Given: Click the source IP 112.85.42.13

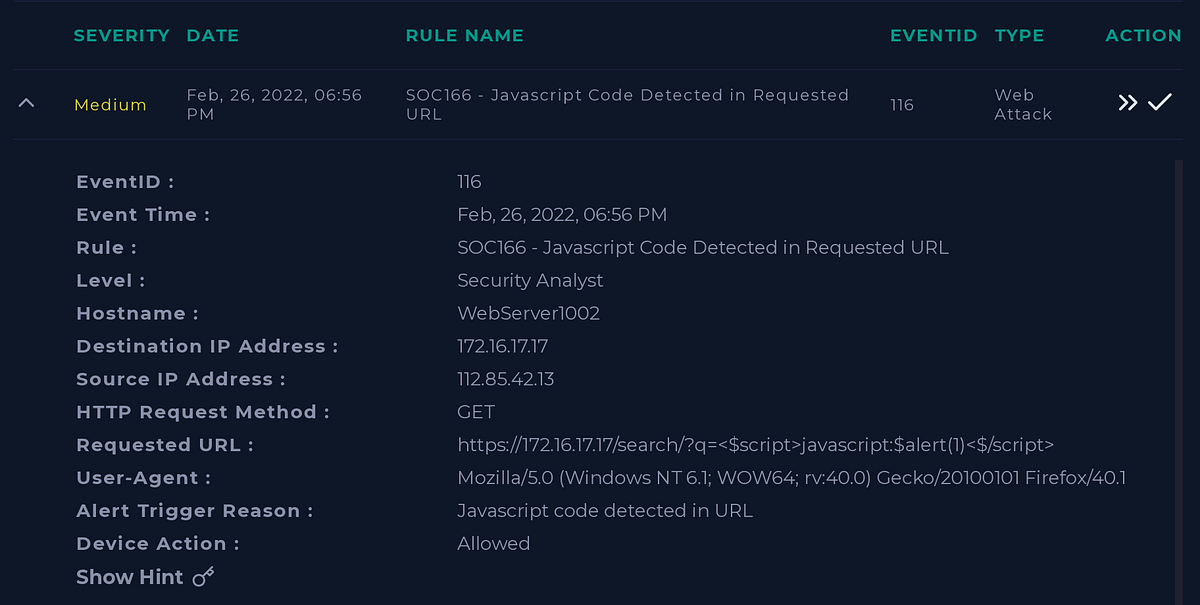Looking at the screenshot, I should (x=505, y=379).
